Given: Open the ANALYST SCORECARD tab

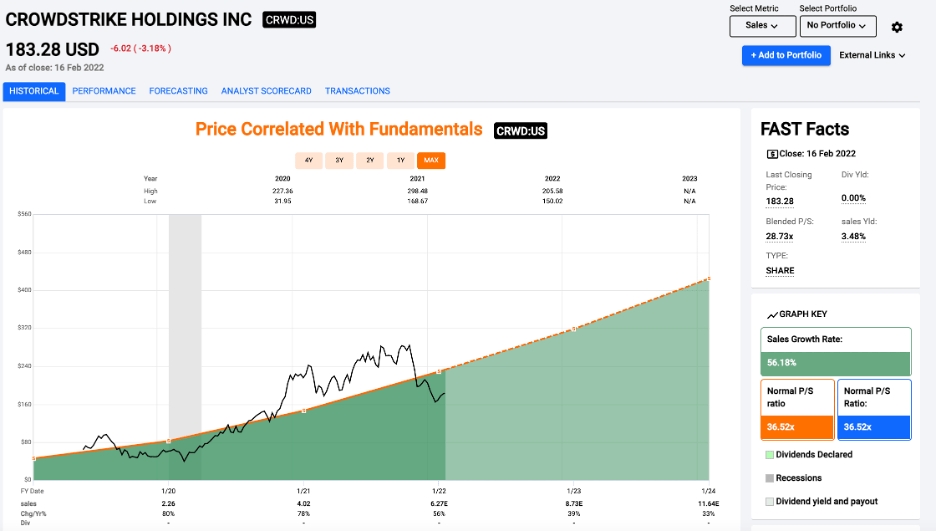Looking at the screenshot, I should (266, 91).
